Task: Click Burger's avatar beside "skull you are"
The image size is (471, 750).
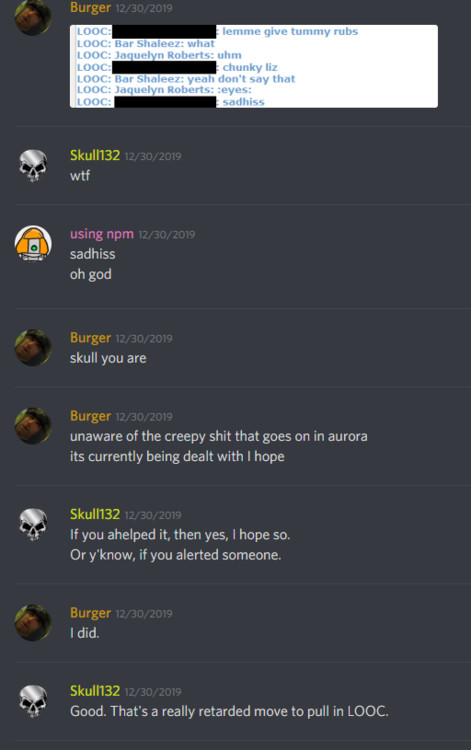Action: [33, 348]
